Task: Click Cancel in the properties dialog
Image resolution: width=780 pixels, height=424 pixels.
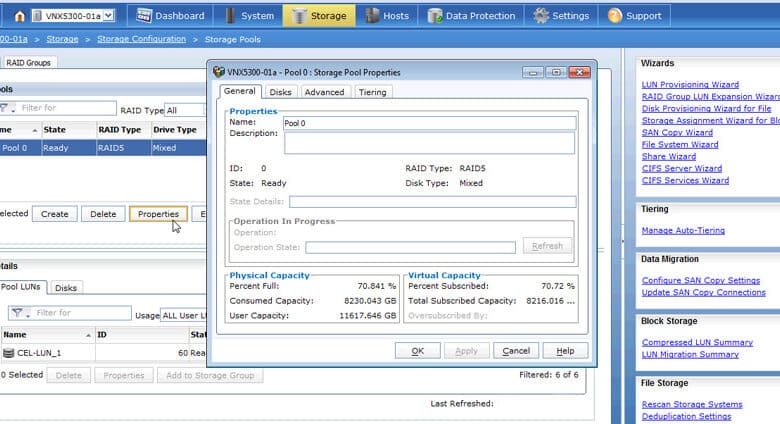Action: tap(516, 351)
